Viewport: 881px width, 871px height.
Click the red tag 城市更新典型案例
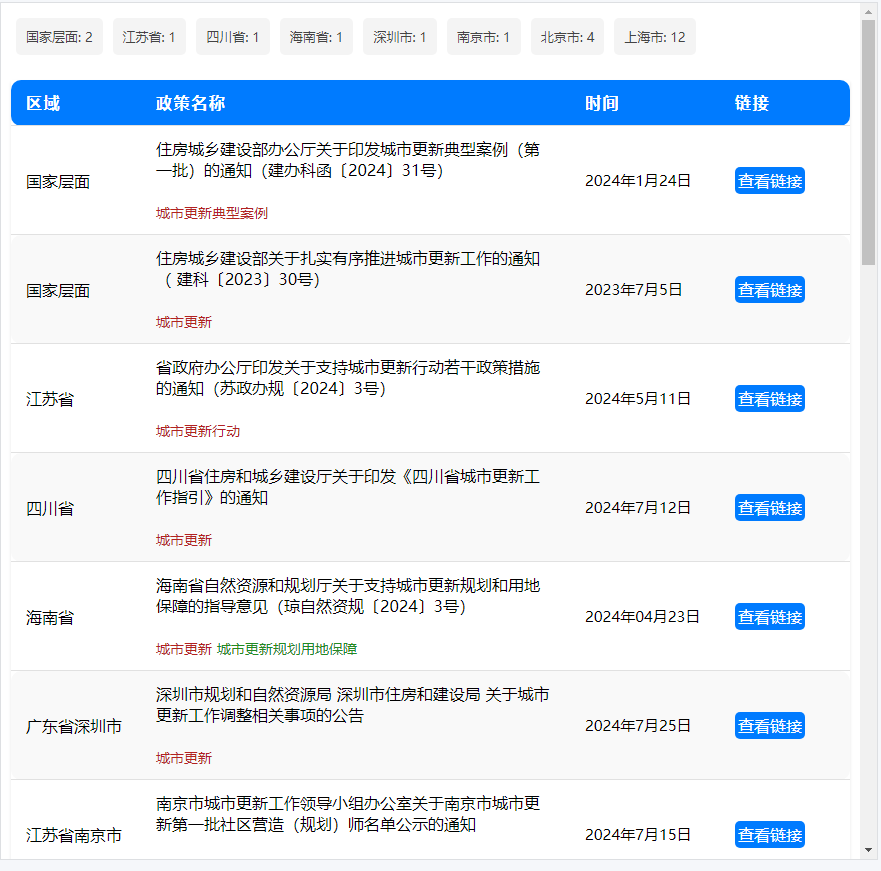[212, 214]
